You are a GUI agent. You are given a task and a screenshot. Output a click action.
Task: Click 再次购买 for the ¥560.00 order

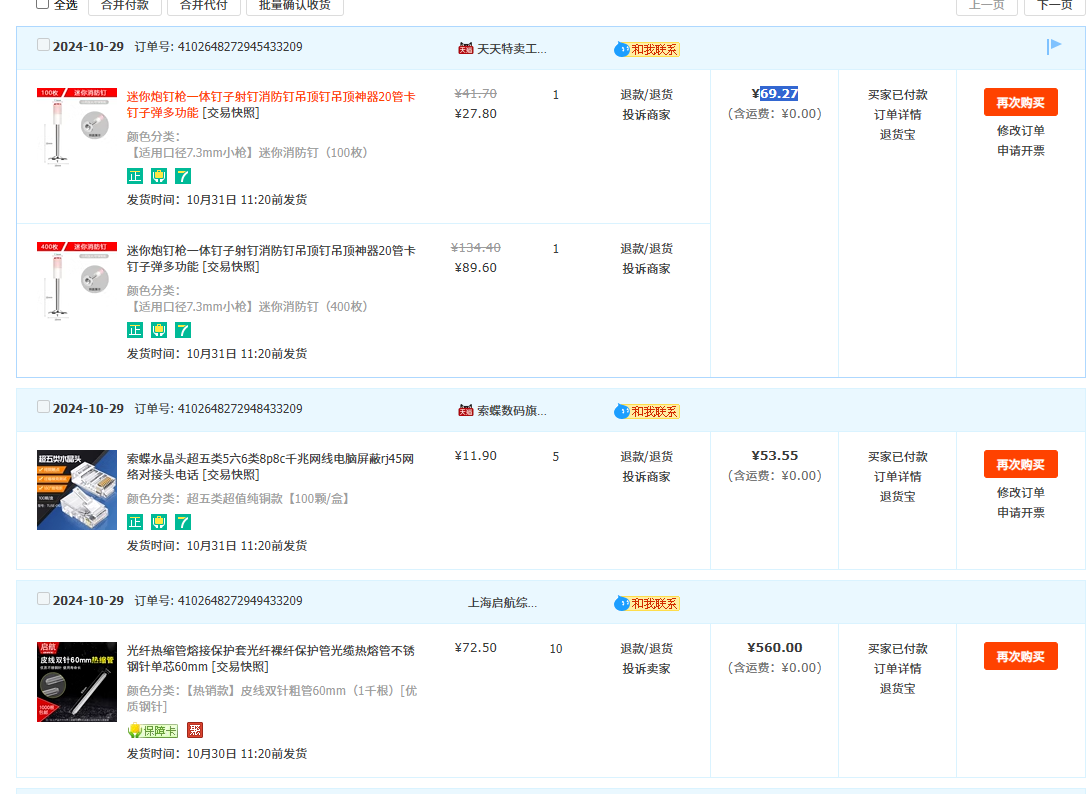tap(1020, 656)
